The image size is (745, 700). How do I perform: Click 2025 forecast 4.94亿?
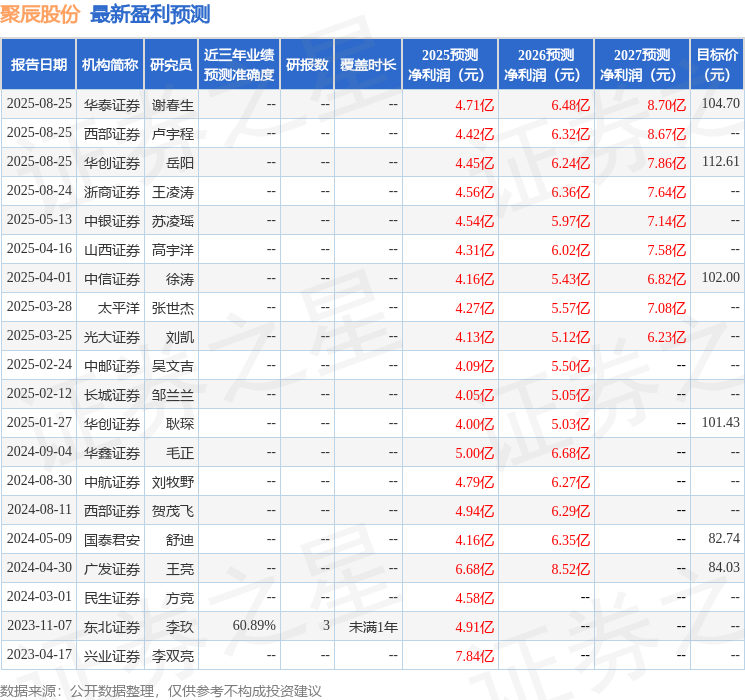pyautogui.click(x=475, y=511)
